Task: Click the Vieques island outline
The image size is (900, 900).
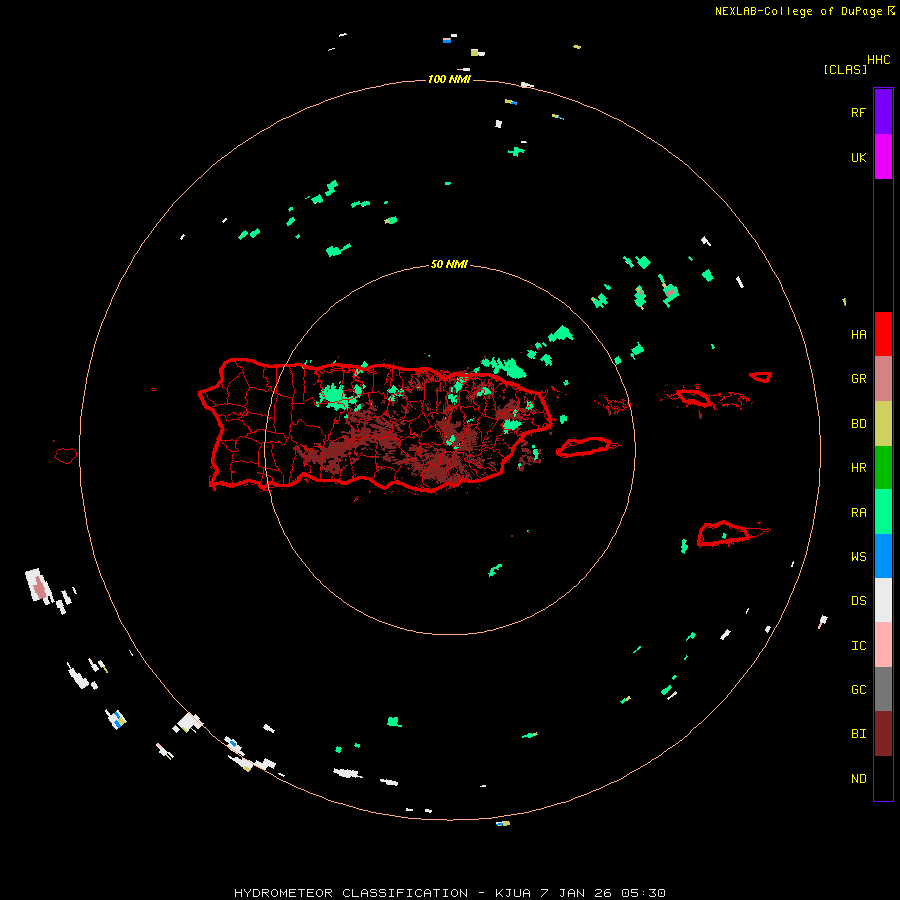Action: [x=584, y=446]
